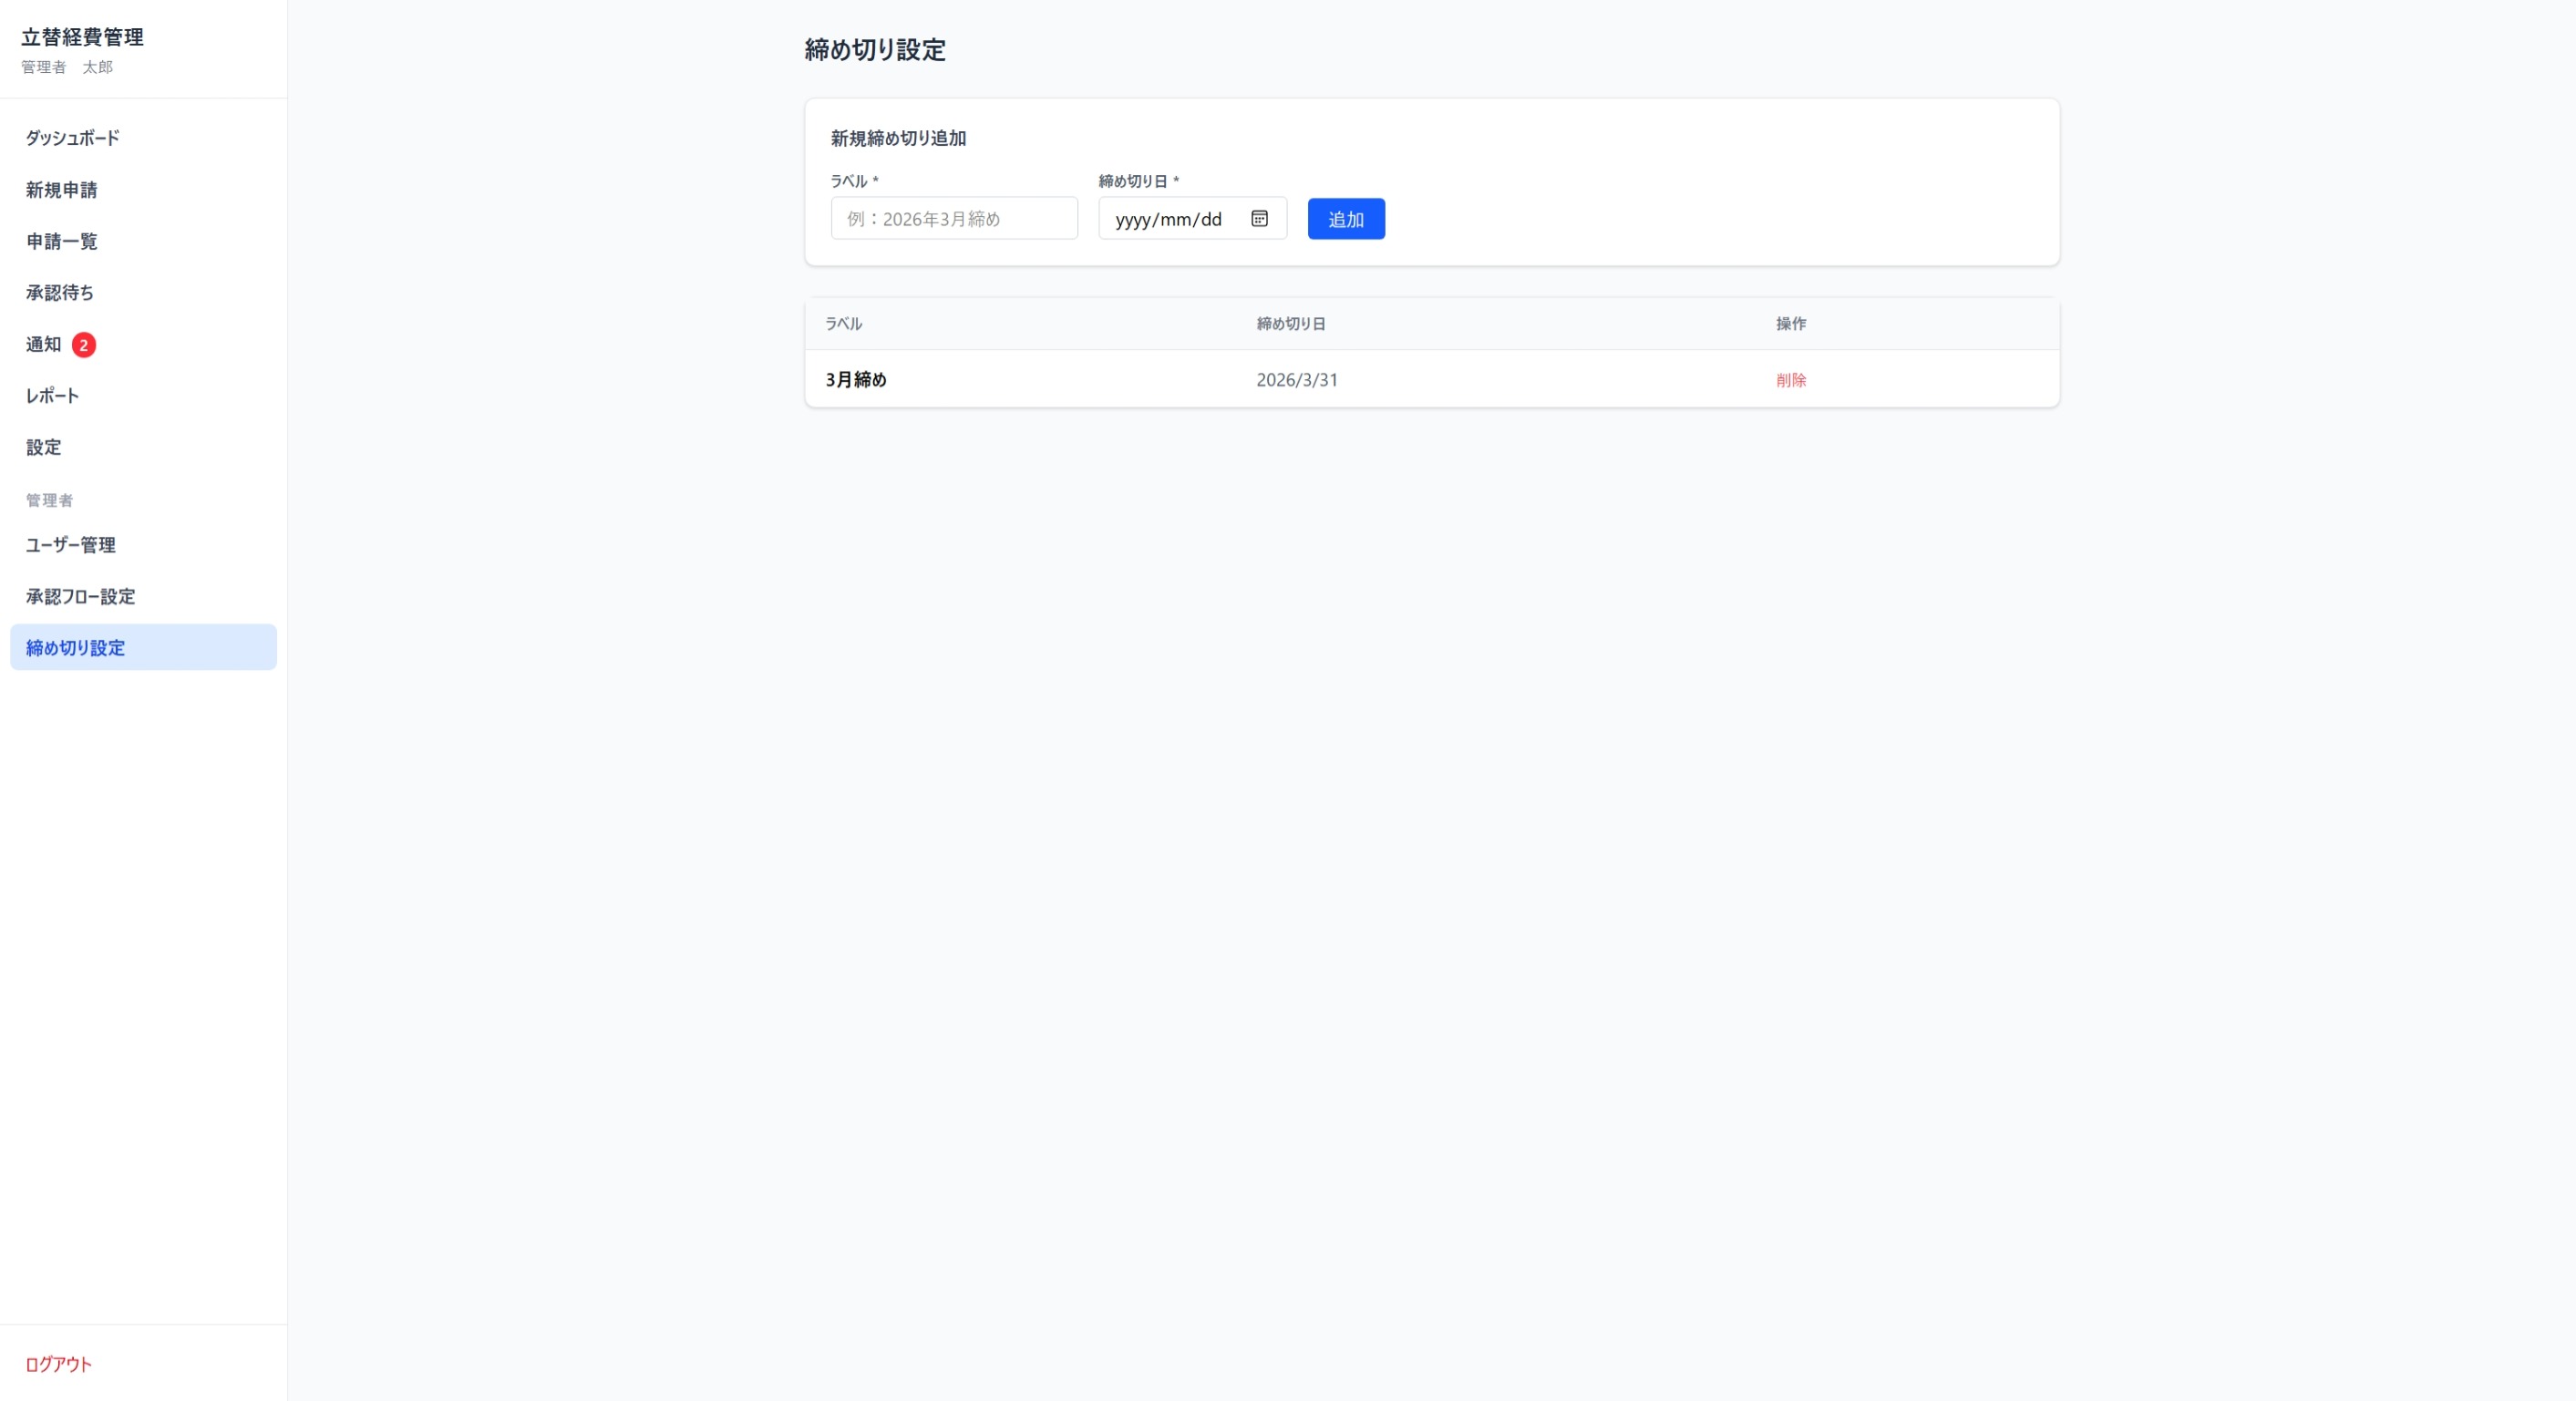The height and width of the screenshot is (1401, 2576).
Task: Navigate to 承認待ち
Action: pyautogui.click(x=60, y=293)
